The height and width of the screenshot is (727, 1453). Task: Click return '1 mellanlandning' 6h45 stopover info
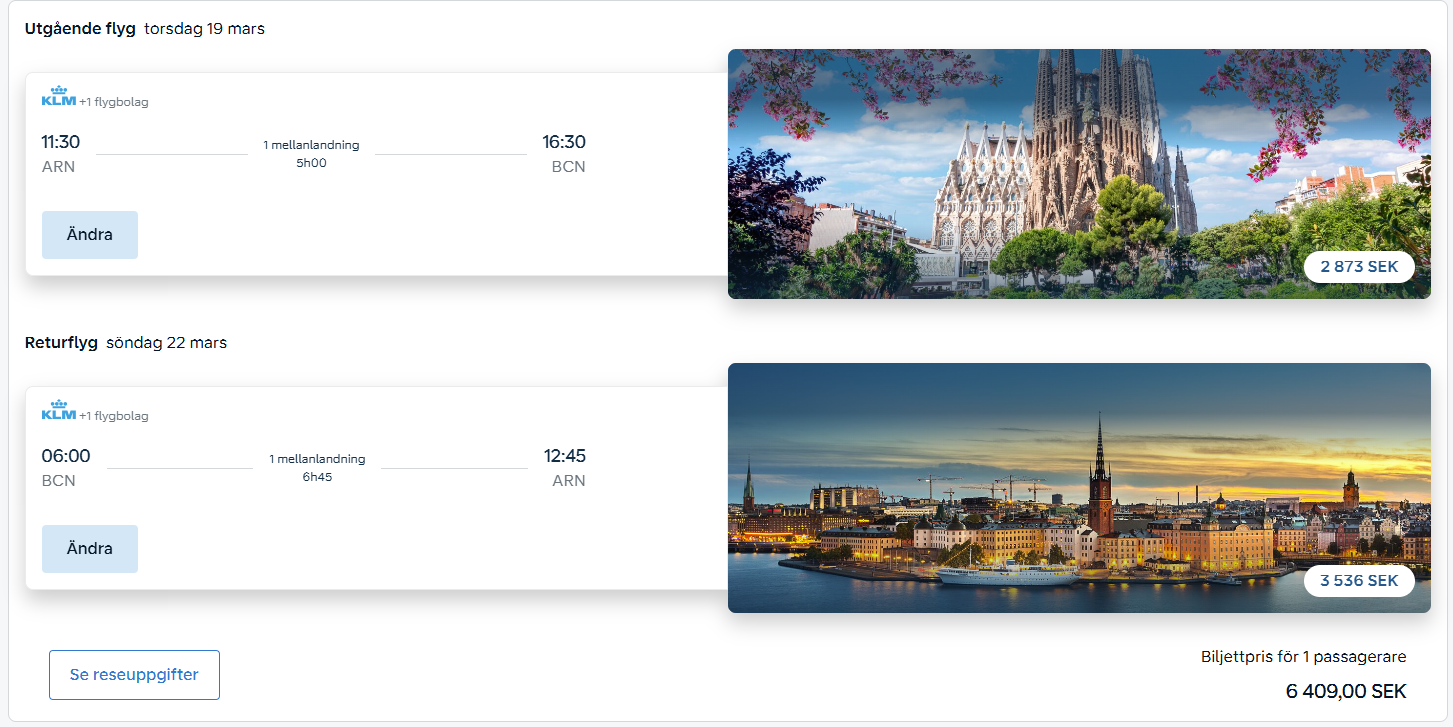pyautogui.click(x=317, y=467)
